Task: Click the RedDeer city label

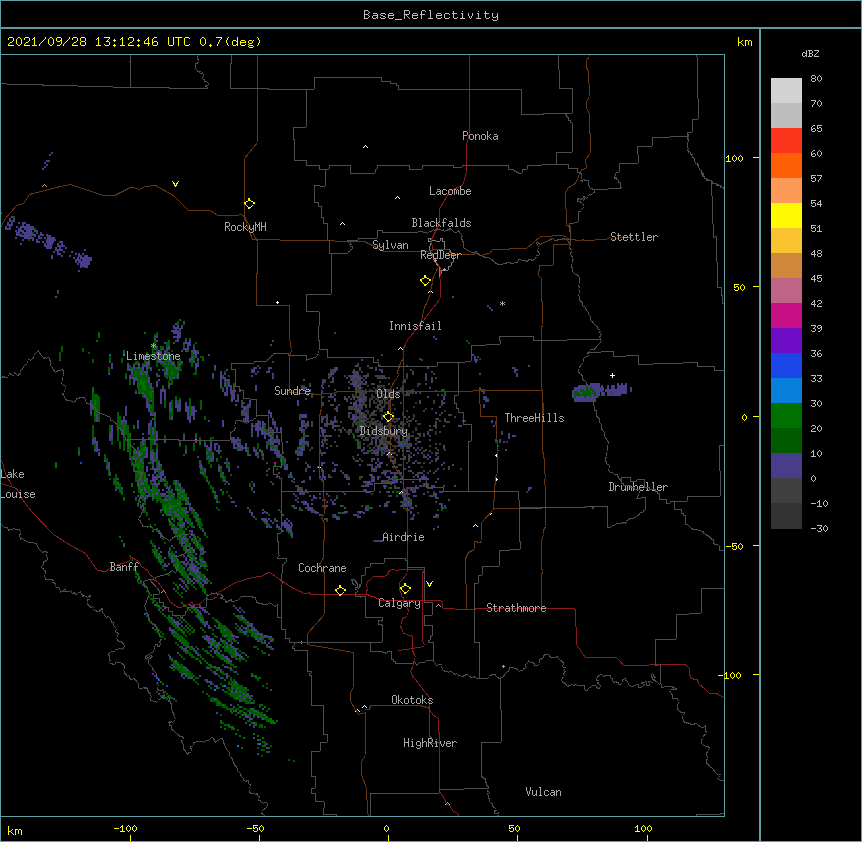Action: click(440, 255)
